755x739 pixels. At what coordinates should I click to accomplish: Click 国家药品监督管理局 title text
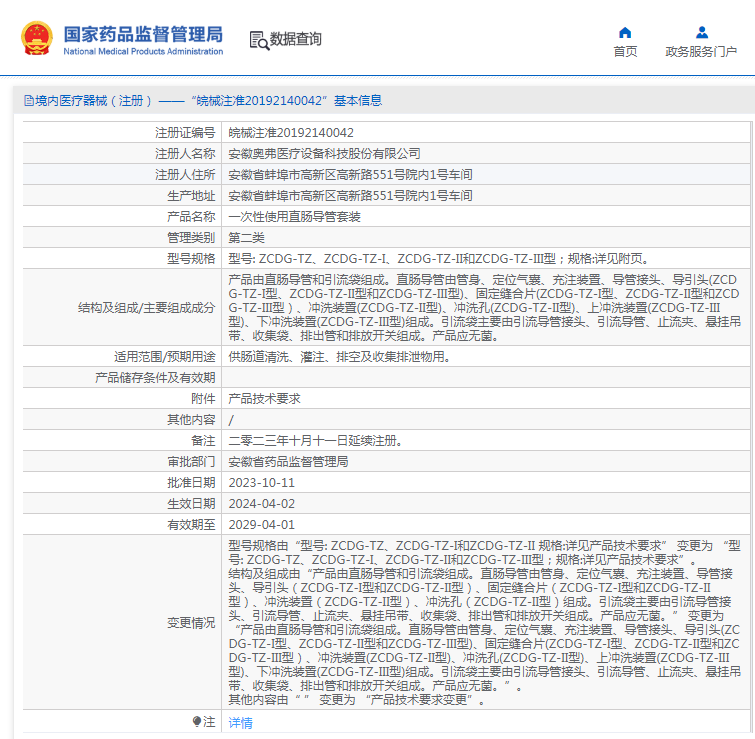143,35
